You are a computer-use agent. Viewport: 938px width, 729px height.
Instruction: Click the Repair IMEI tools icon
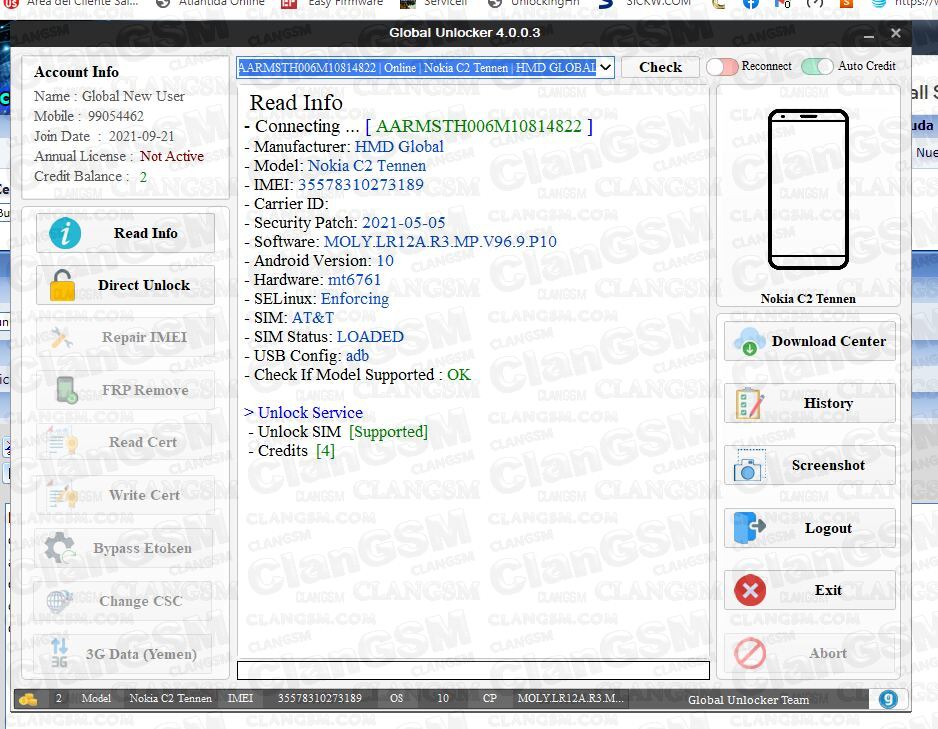click(61, 338)
